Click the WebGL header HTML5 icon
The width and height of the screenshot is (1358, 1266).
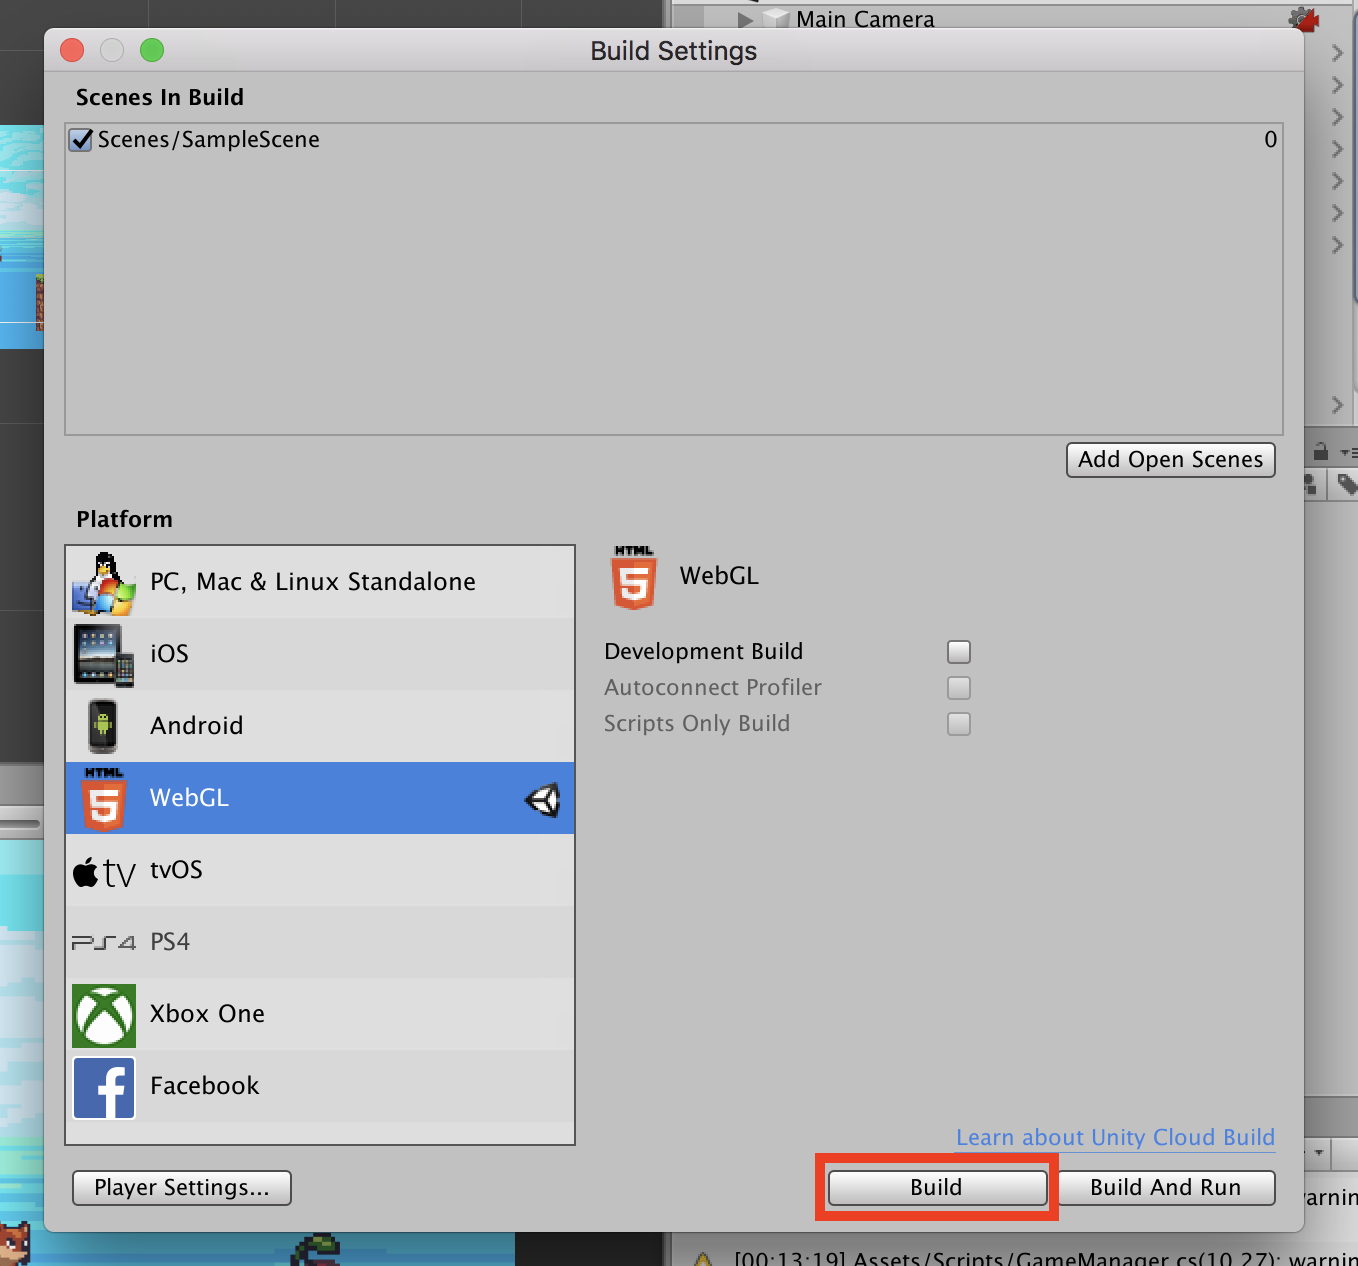click(634, 577)
